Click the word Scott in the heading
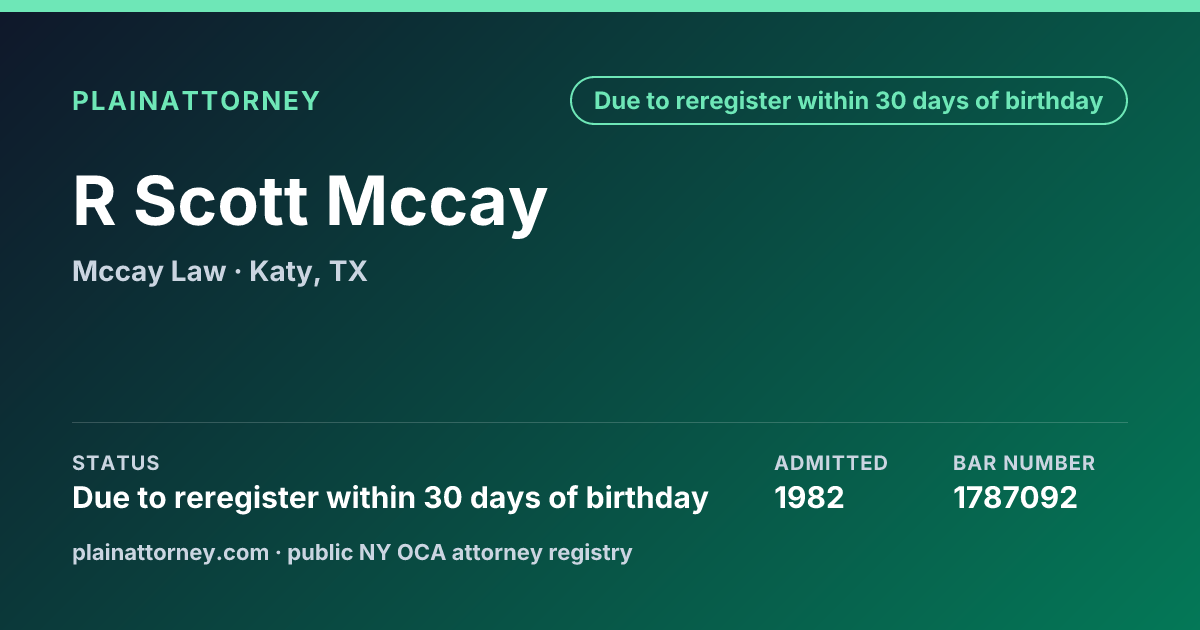Viewport: 1200px width, 630px height. (221, 202)
